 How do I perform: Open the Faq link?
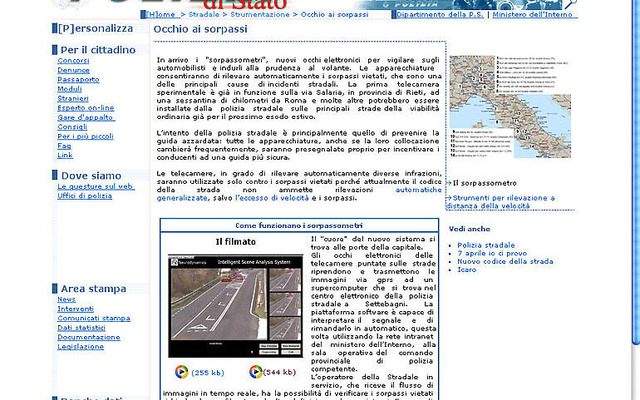pos(64,146)
